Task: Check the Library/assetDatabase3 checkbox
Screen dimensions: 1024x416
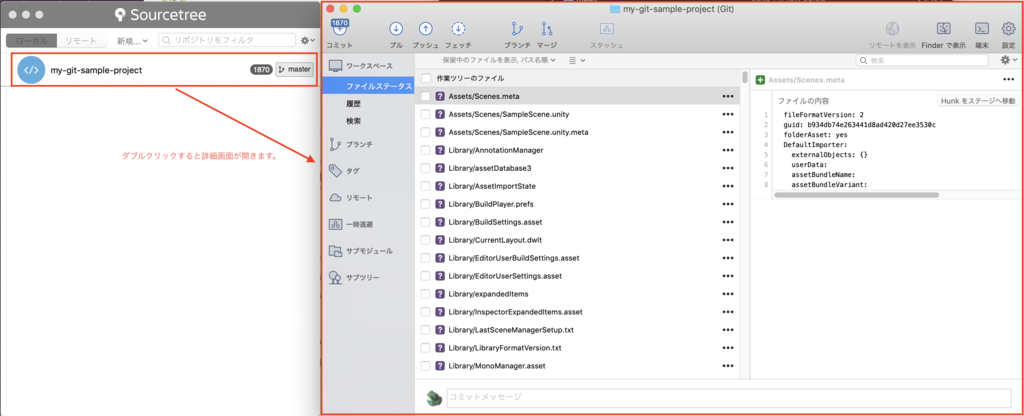Action: point(426,168)
